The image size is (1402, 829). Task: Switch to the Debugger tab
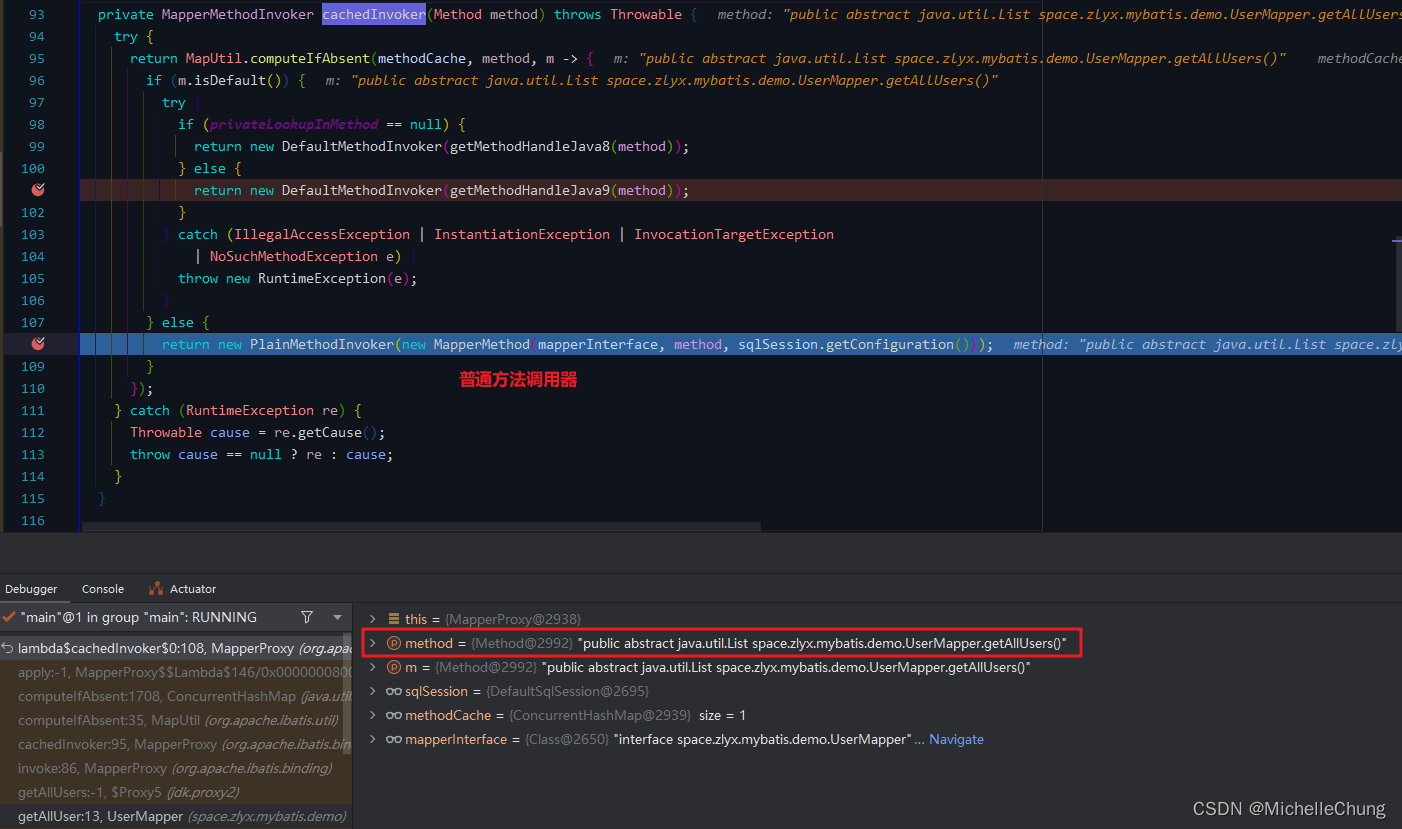[x=31, y=589]
